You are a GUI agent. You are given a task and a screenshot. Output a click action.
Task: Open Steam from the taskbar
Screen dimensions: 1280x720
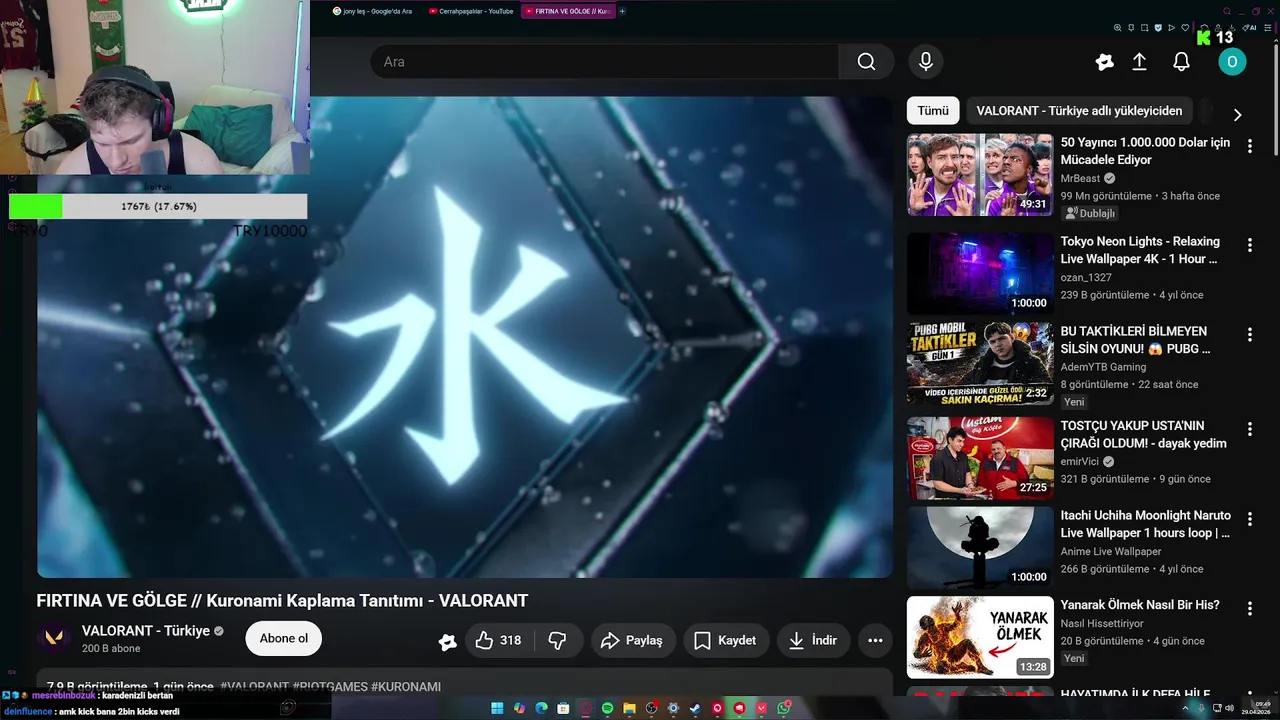[695, 708]
